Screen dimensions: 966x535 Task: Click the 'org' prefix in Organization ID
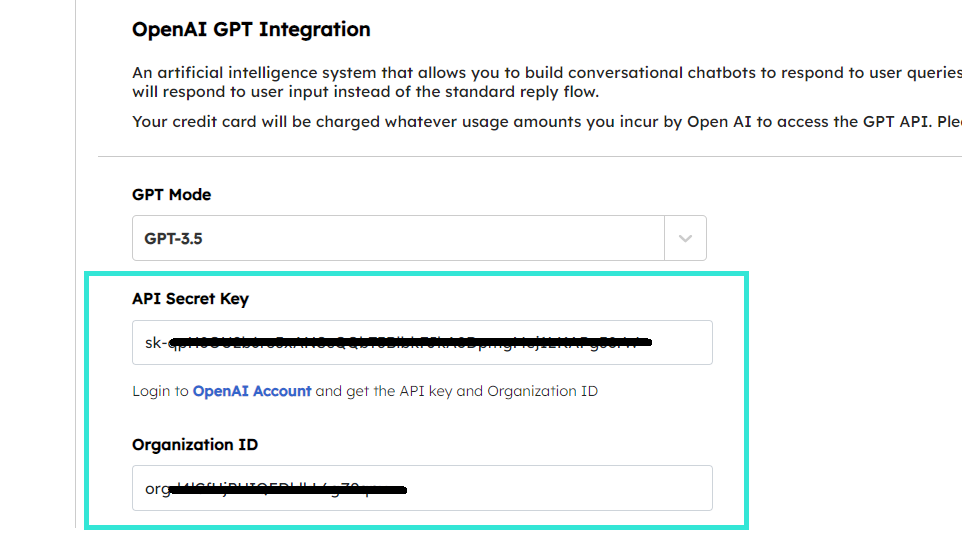pos(158,490)
